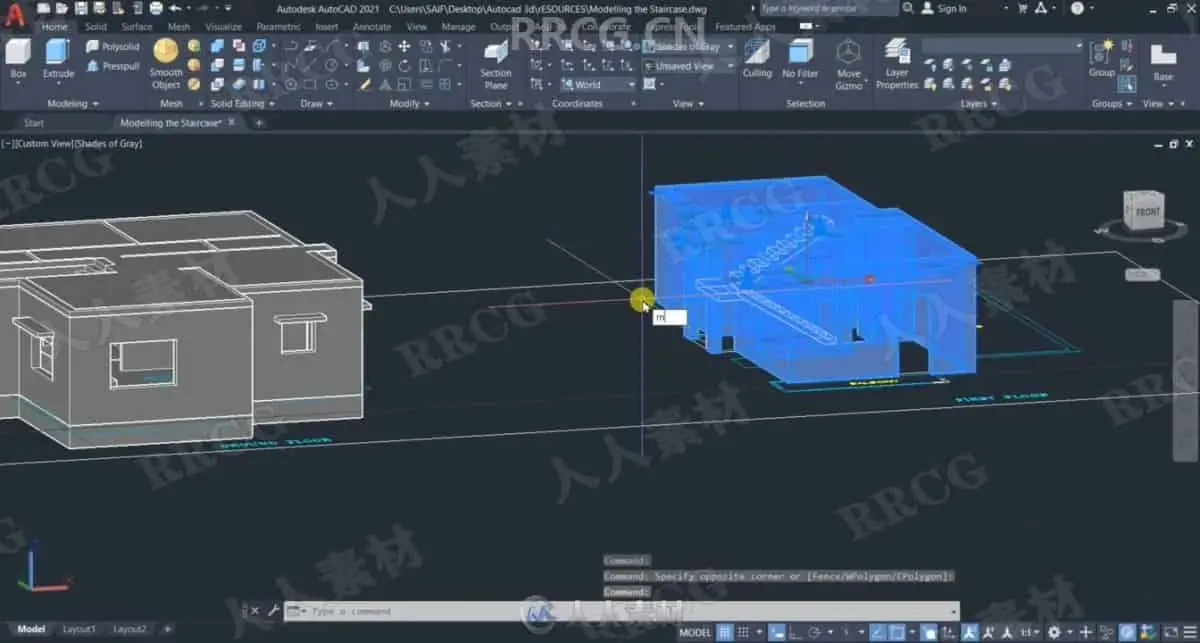The height and width of the screenshot is (643, 1200).
Task: Click the search magnifier icon
Action: tap(907, 8)
